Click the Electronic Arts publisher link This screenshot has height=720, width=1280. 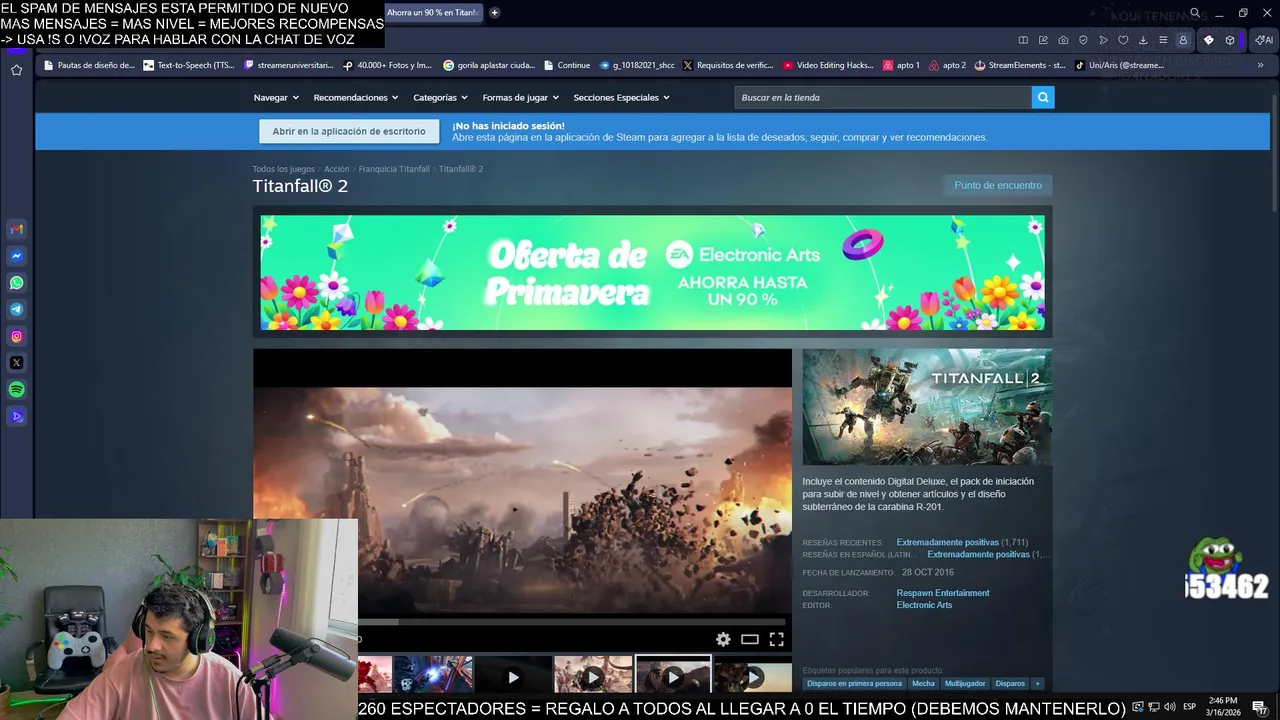click(924, 605)
